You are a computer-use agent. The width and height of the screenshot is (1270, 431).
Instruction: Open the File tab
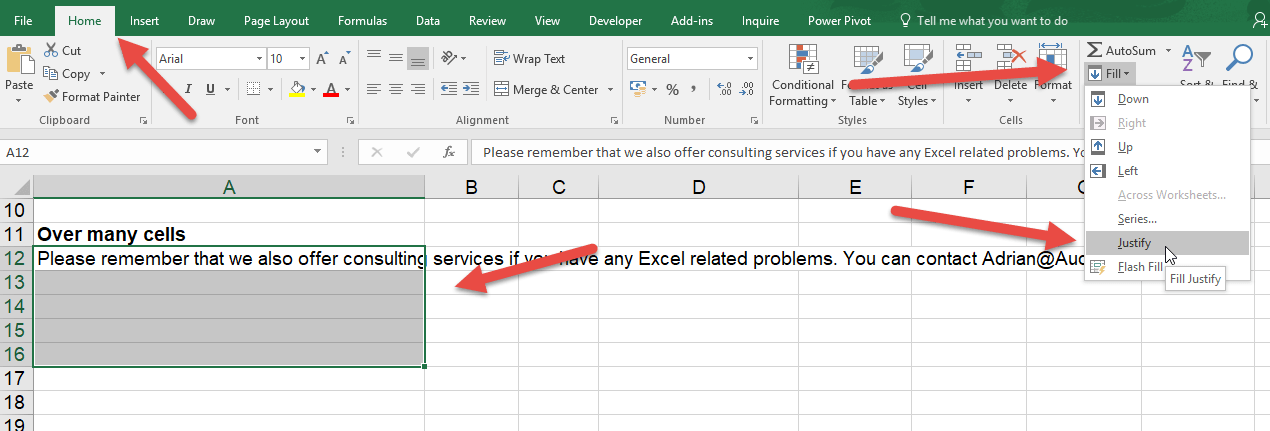24,20
